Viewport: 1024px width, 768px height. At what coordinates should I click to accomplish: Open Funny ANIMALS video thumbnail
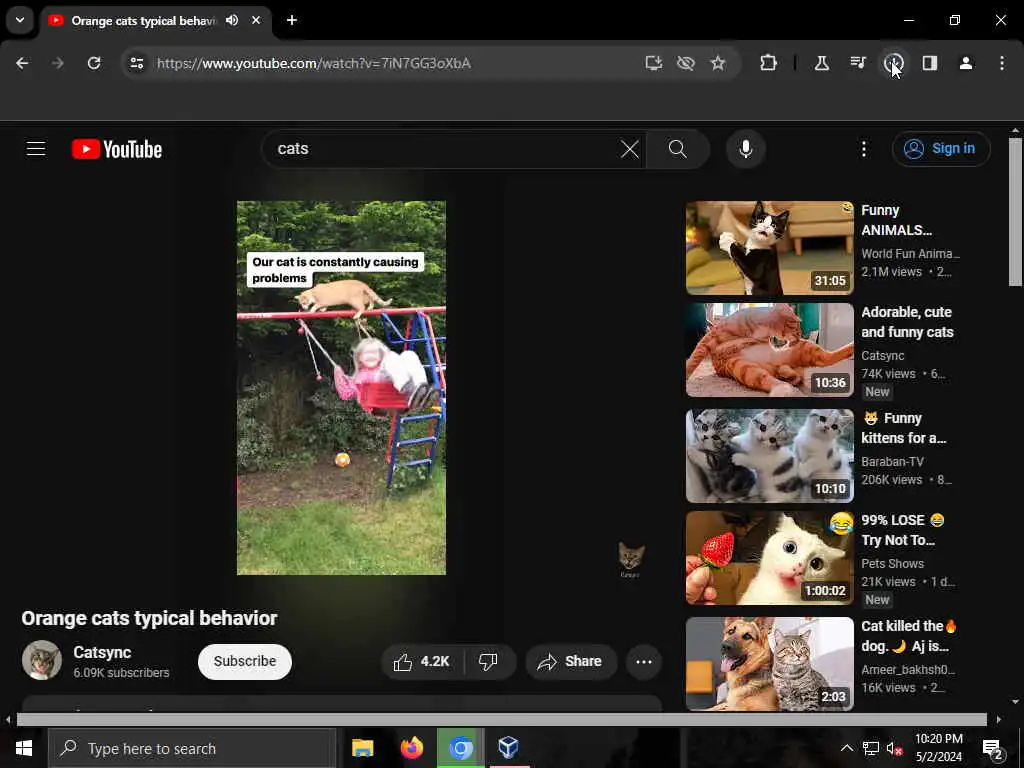[769, 248]
